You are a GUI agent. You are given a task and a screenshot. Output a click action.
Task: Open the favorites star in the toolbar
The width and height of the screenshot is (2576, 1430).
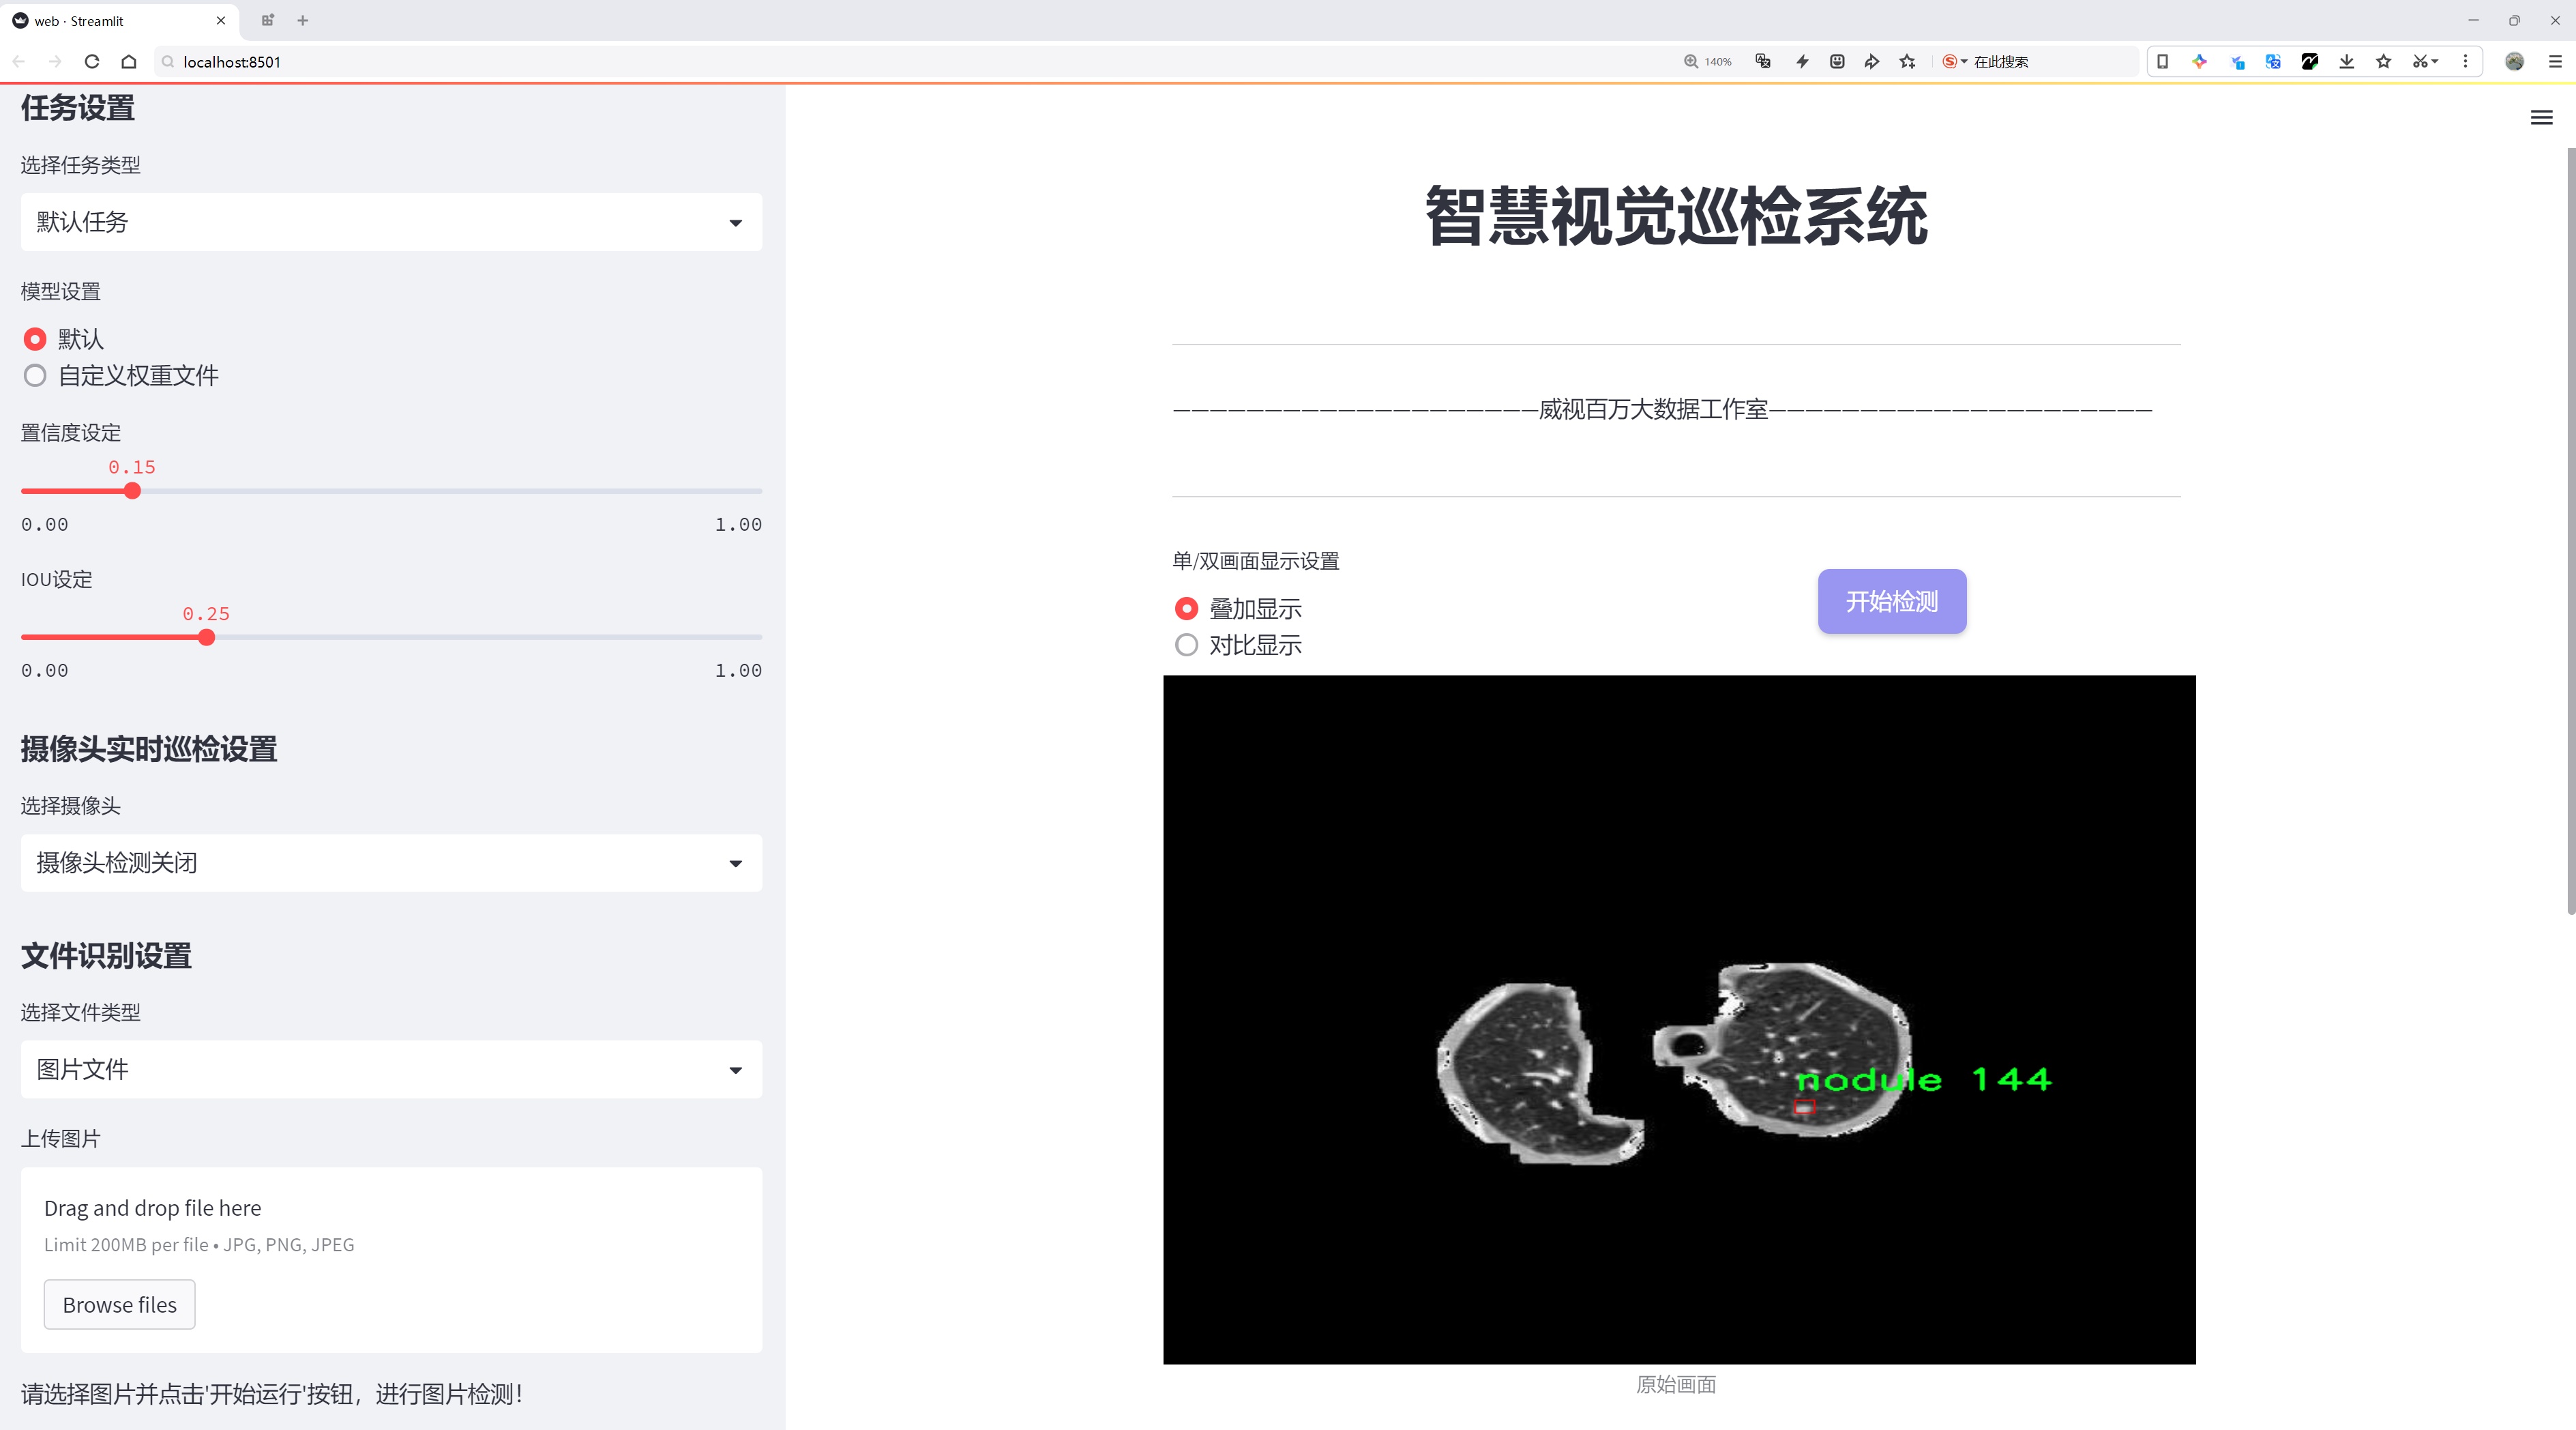point(2384,61)
